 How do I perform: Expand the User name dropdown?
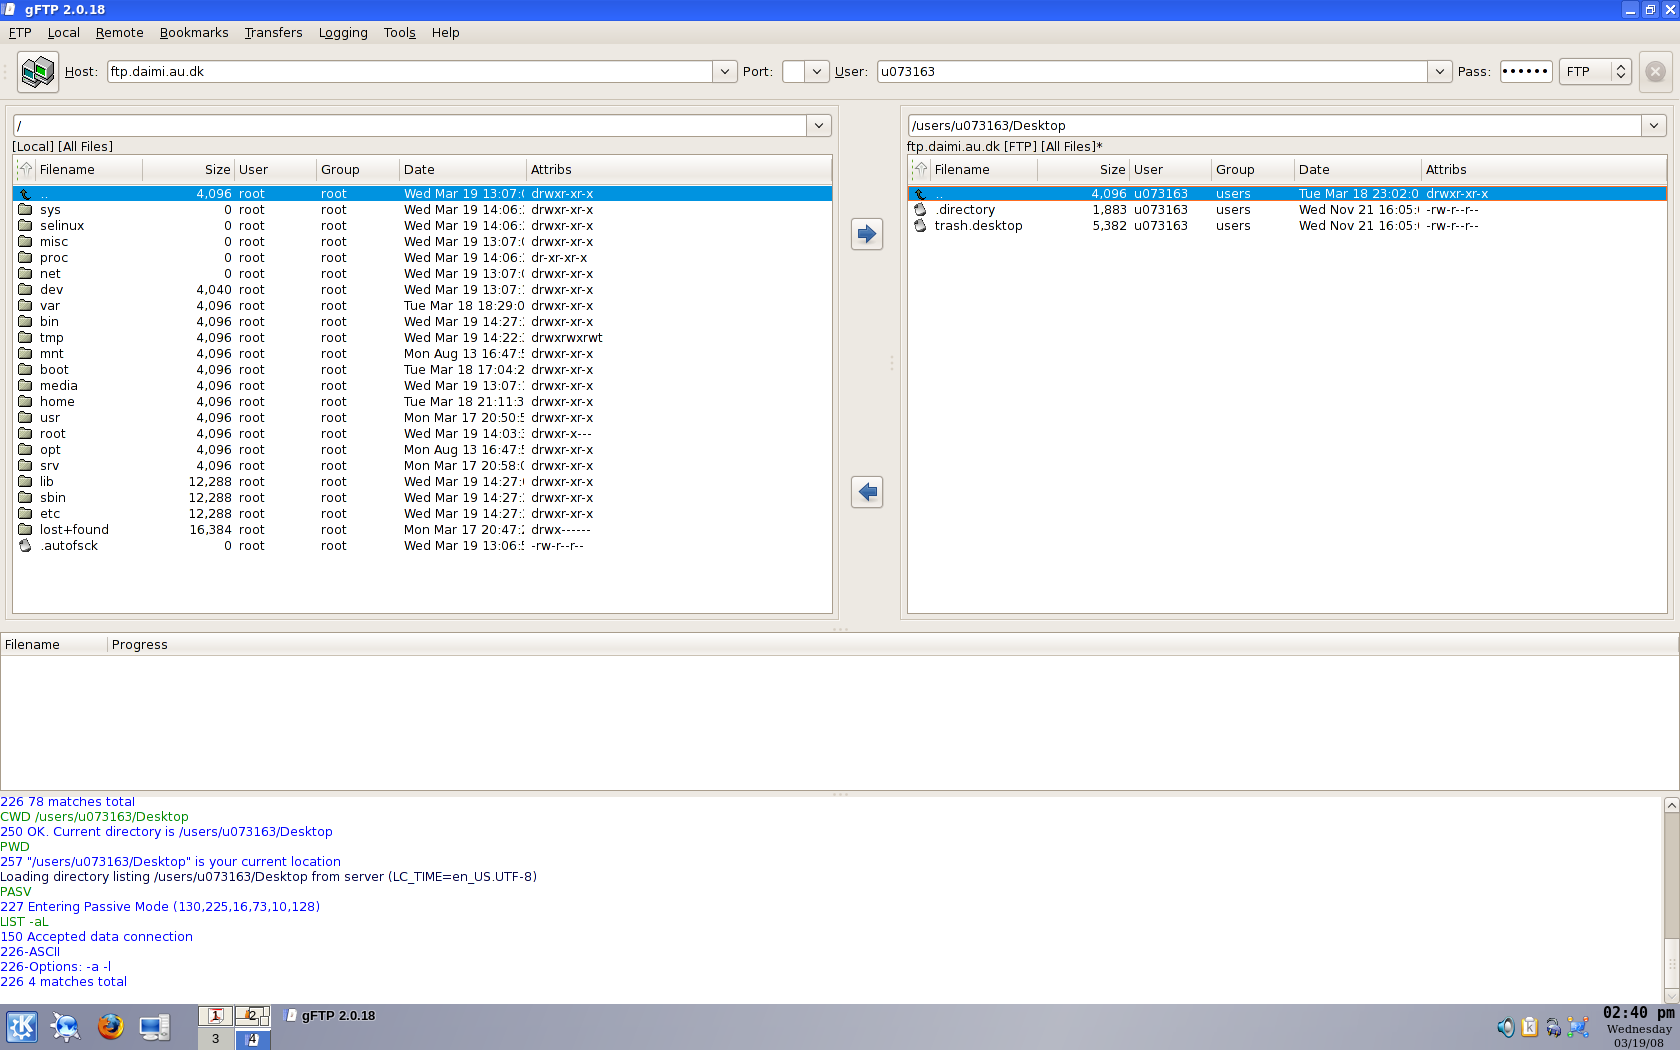point(1439,72)
